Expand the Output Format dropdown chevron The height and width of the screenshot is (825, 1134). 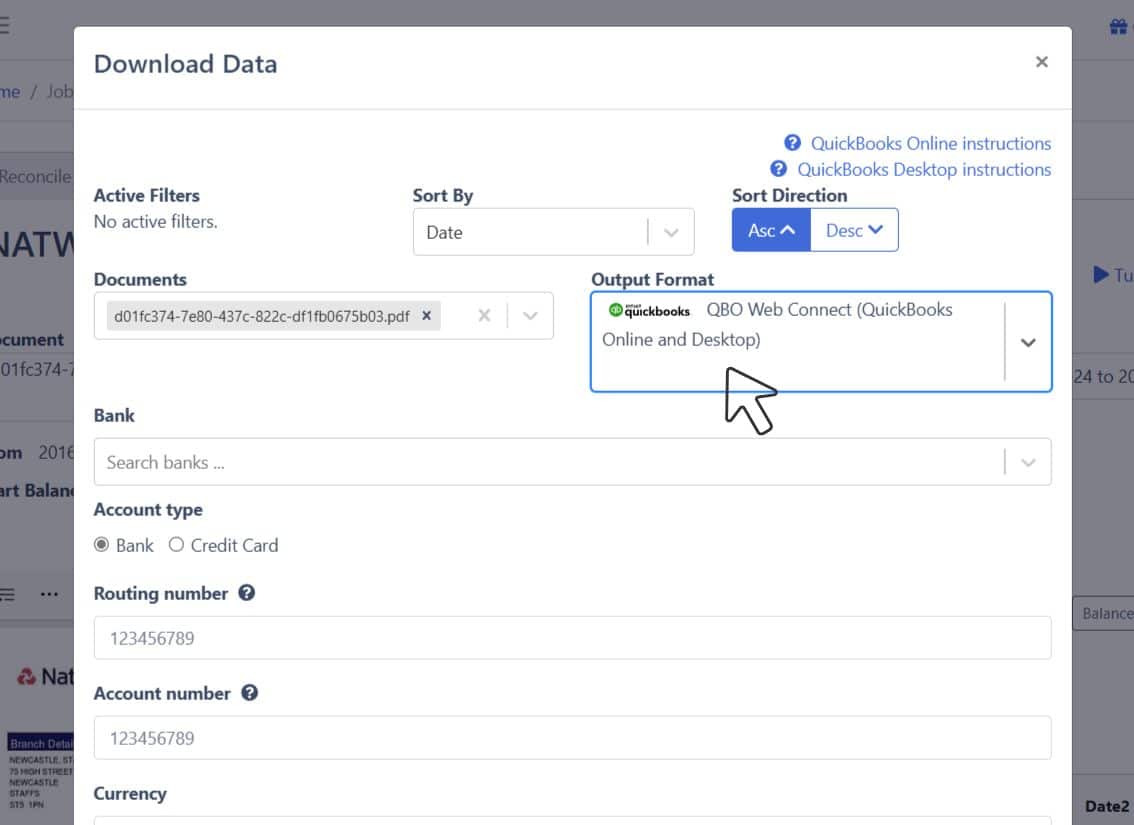[x=1028, y=342]
